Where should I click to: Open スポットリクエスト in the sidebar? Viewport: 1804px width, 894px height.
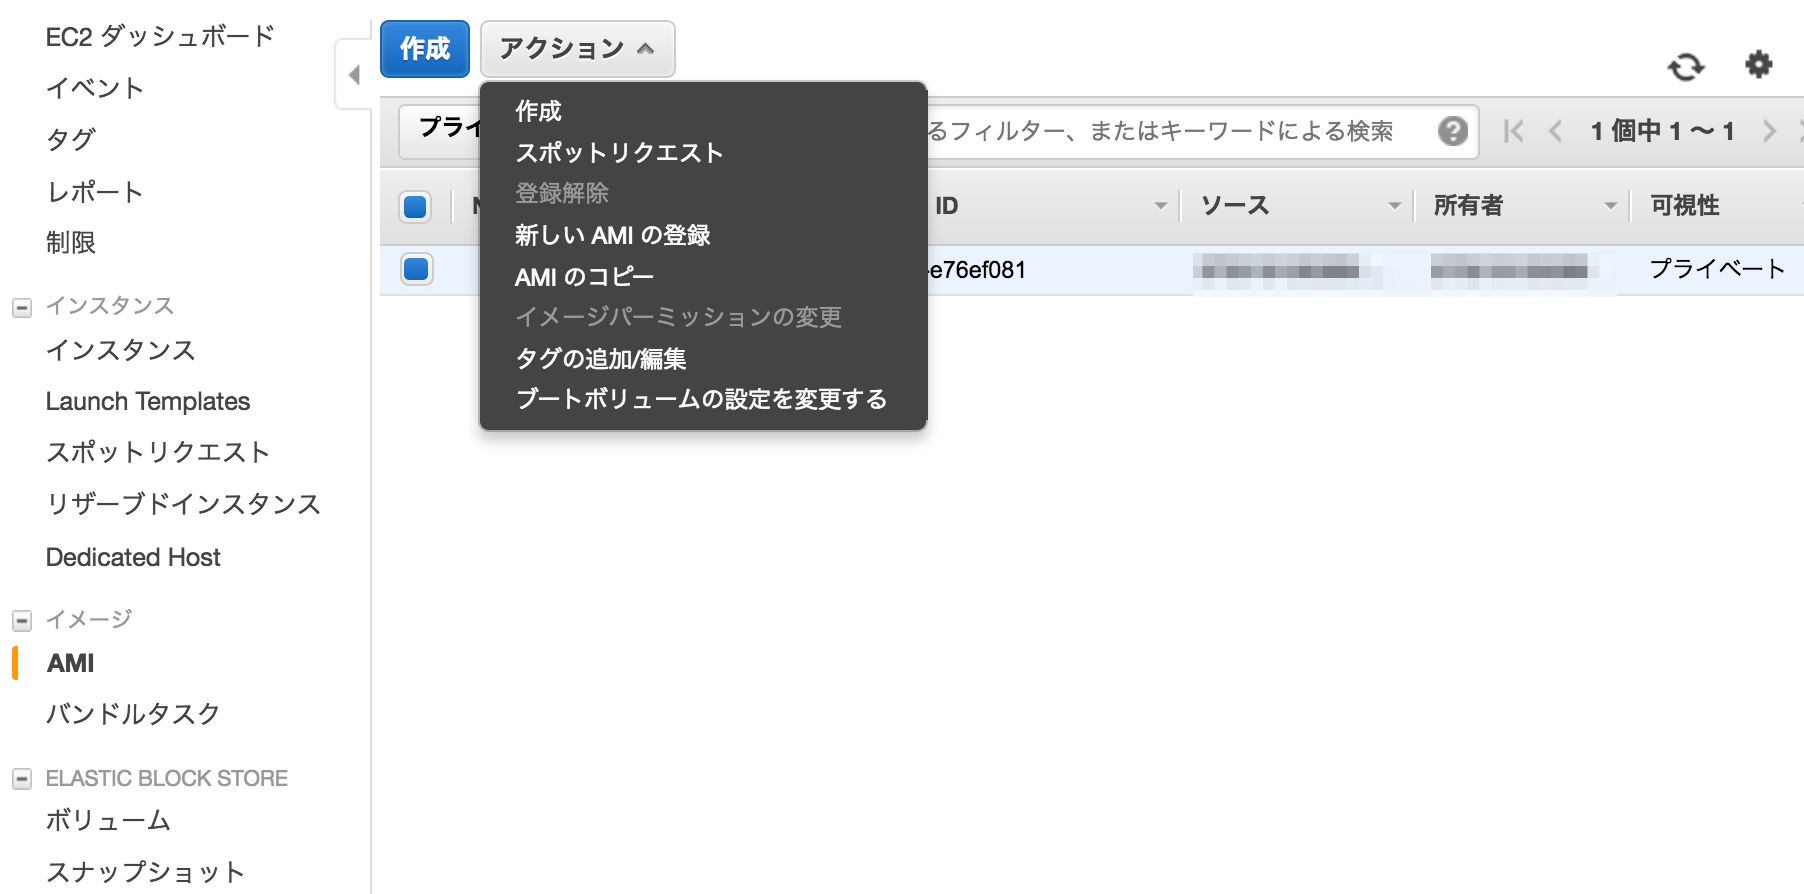(158, 452)
